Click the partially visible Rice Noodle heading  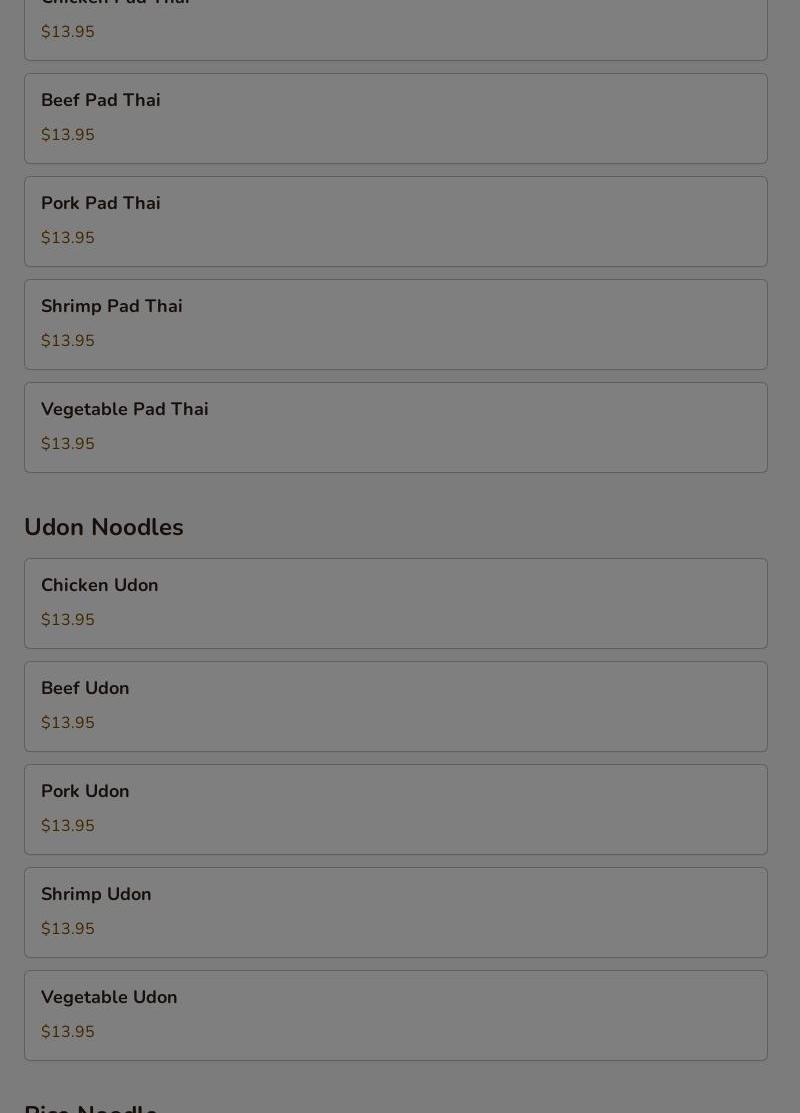click(91, 1107)
